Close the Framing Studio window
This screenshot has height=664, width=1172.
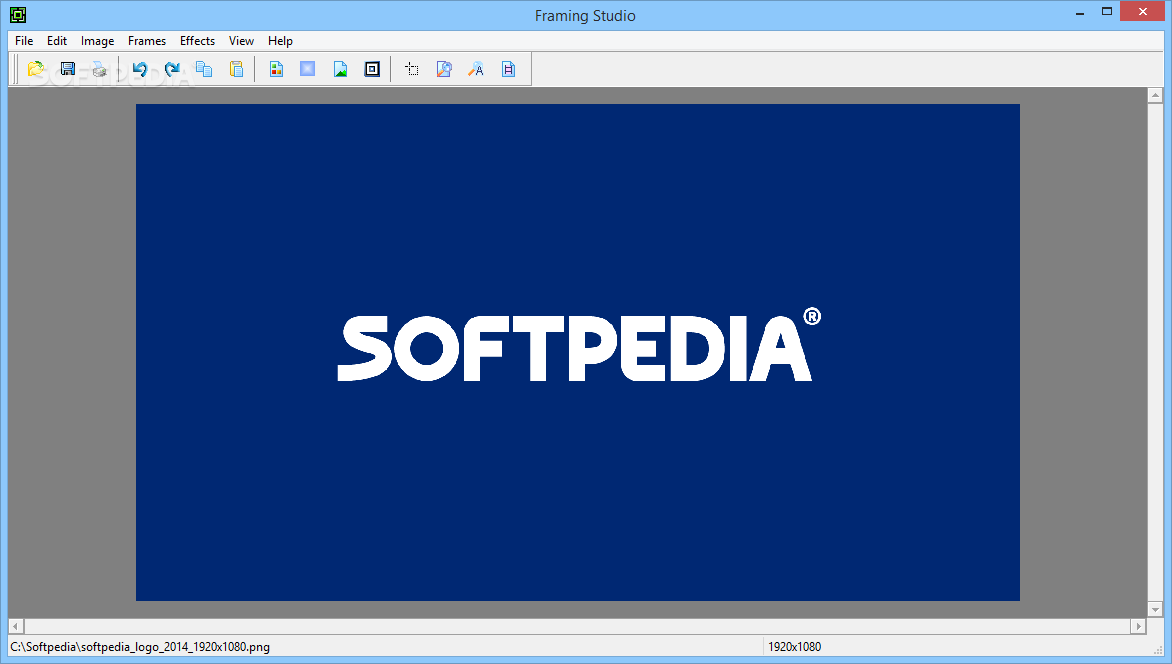(x=1142, y=11)
